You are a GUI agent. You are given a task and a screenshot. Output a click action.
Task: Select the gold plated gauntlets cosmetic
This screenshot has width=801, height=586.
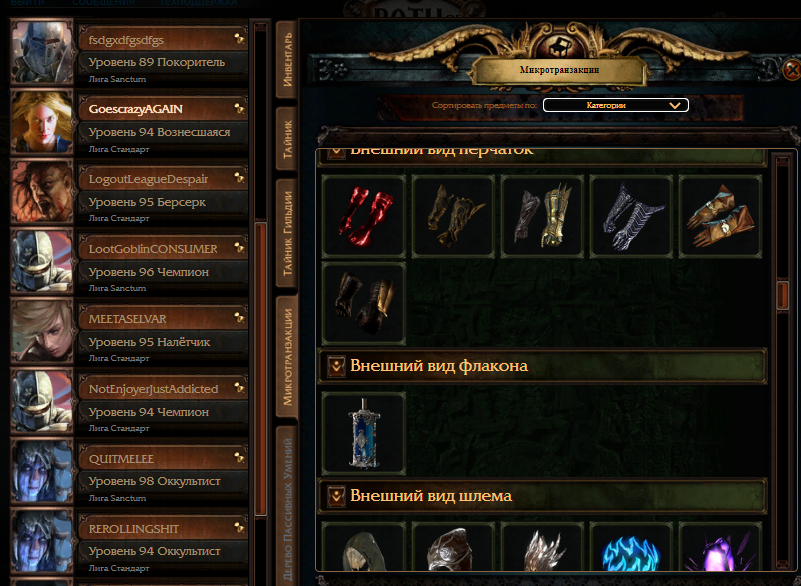542,216
